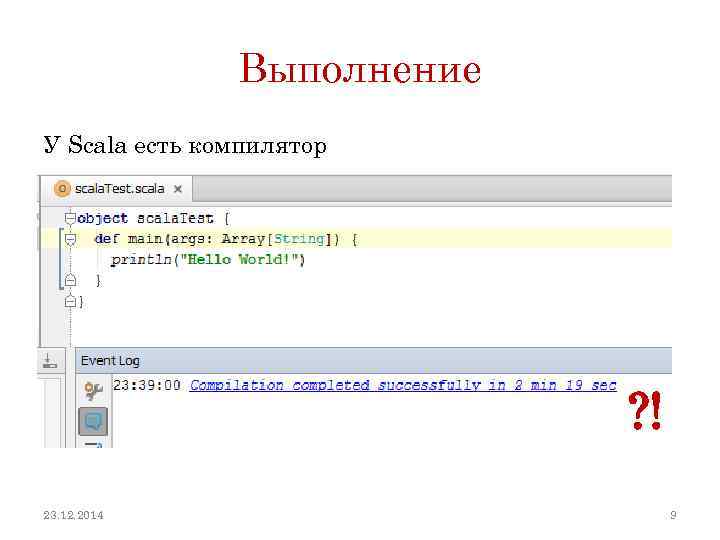Click fold end marker of object scalaTest
720x540 pixels.
(x=70, y=301)
